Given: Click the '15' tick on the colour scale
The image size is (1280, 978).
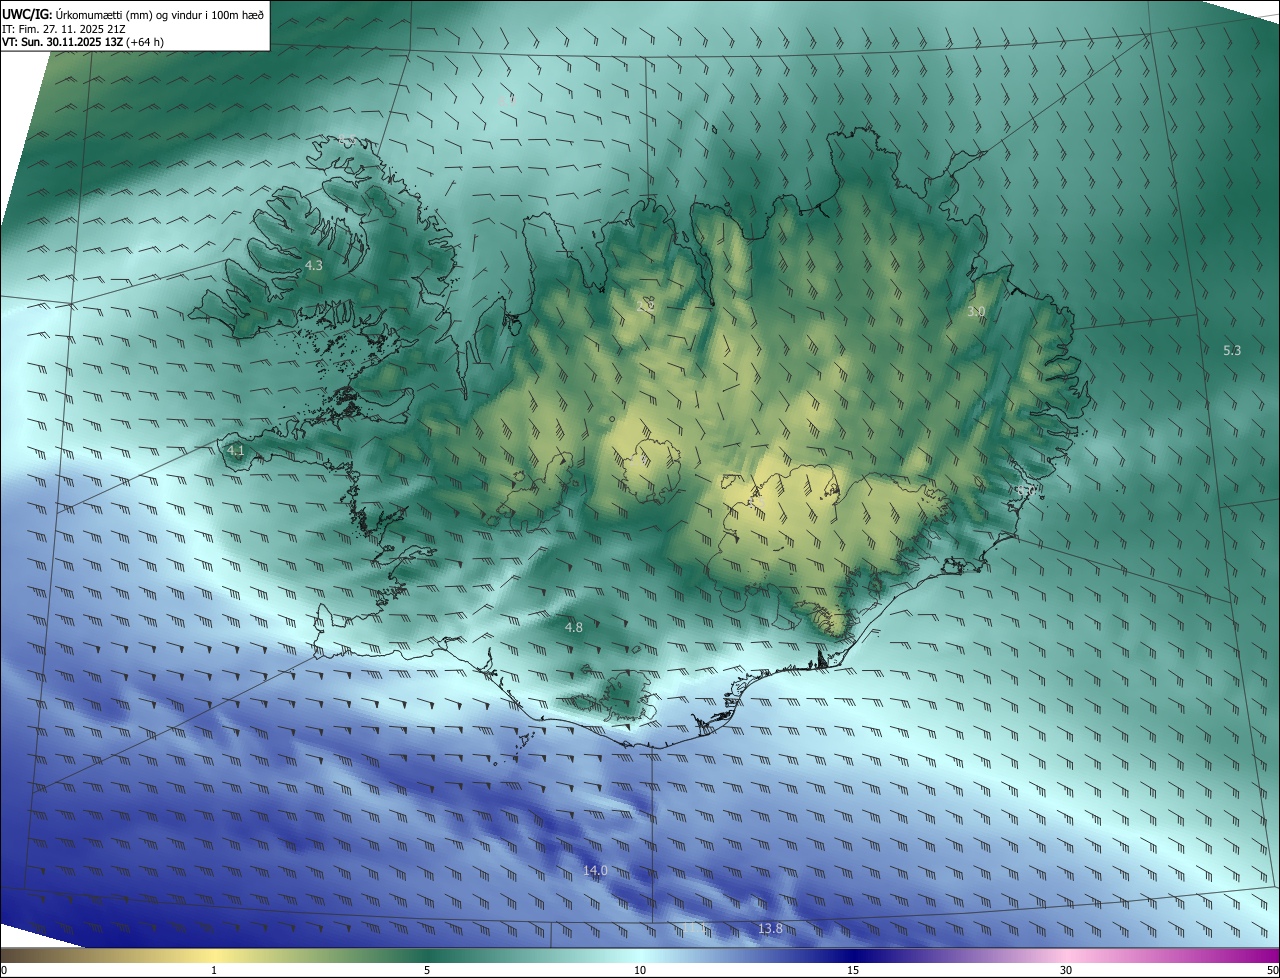Looking at the screenshot, I should 853,970.
